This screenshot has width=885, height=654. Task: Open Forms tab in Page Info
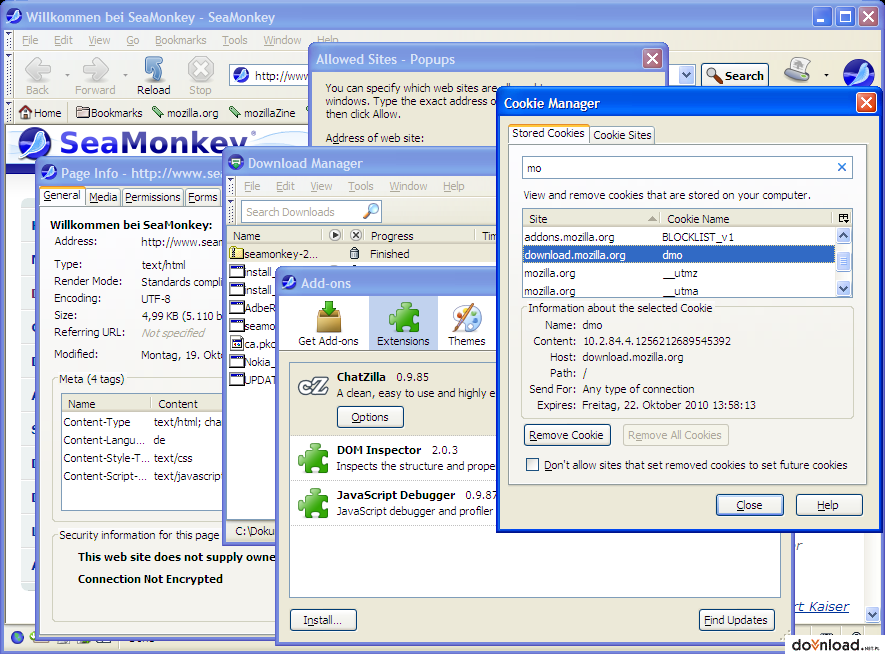(x=203, y=197)
